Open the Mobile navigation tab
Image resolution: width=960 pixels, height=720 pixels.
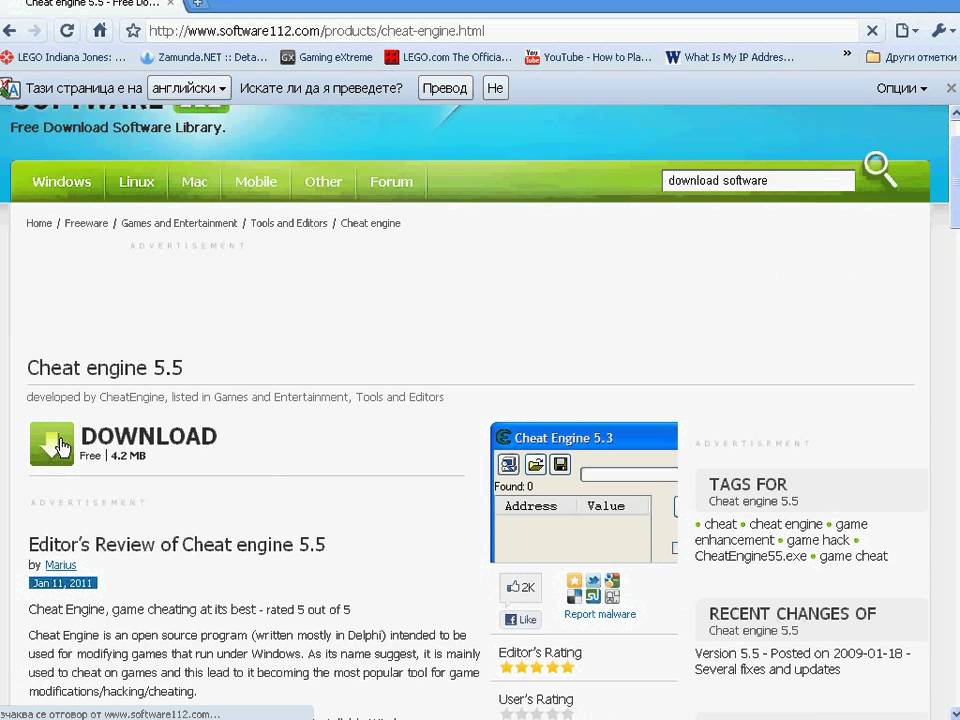[x=256, y=182]
